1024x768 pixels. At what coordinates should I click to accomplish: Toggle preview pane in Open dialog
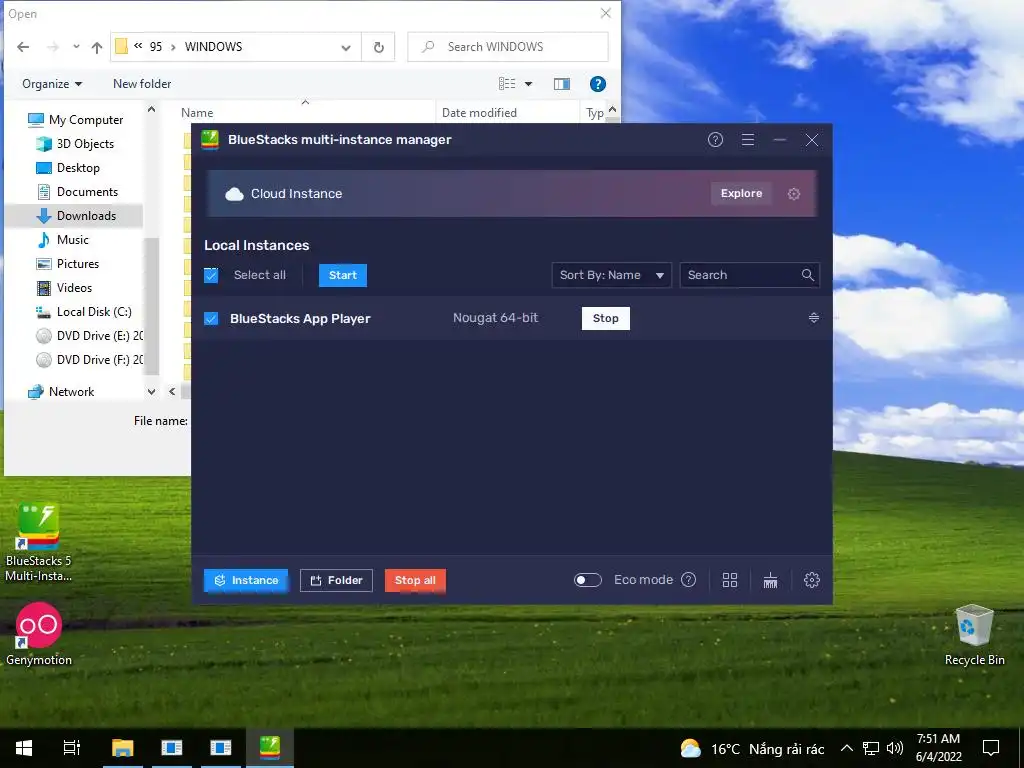tap(562, 84)
